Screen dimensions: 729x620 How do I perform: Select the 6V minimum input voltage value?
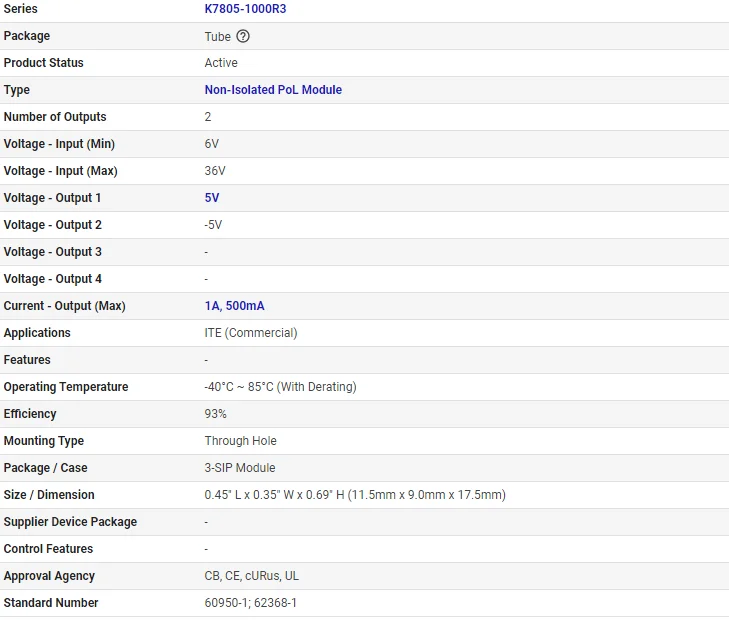point(214,144)
